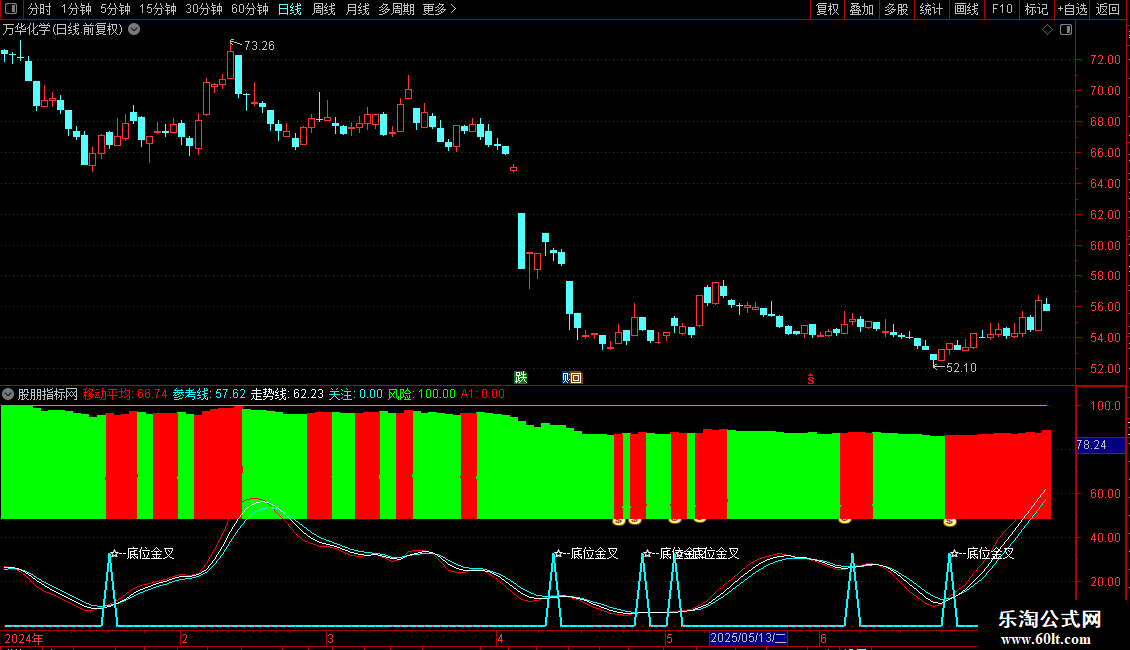Click the 风险: 100.00 legend value
Screen dimensions: 1130x650
pyautogui.click(x=422, y=394)
